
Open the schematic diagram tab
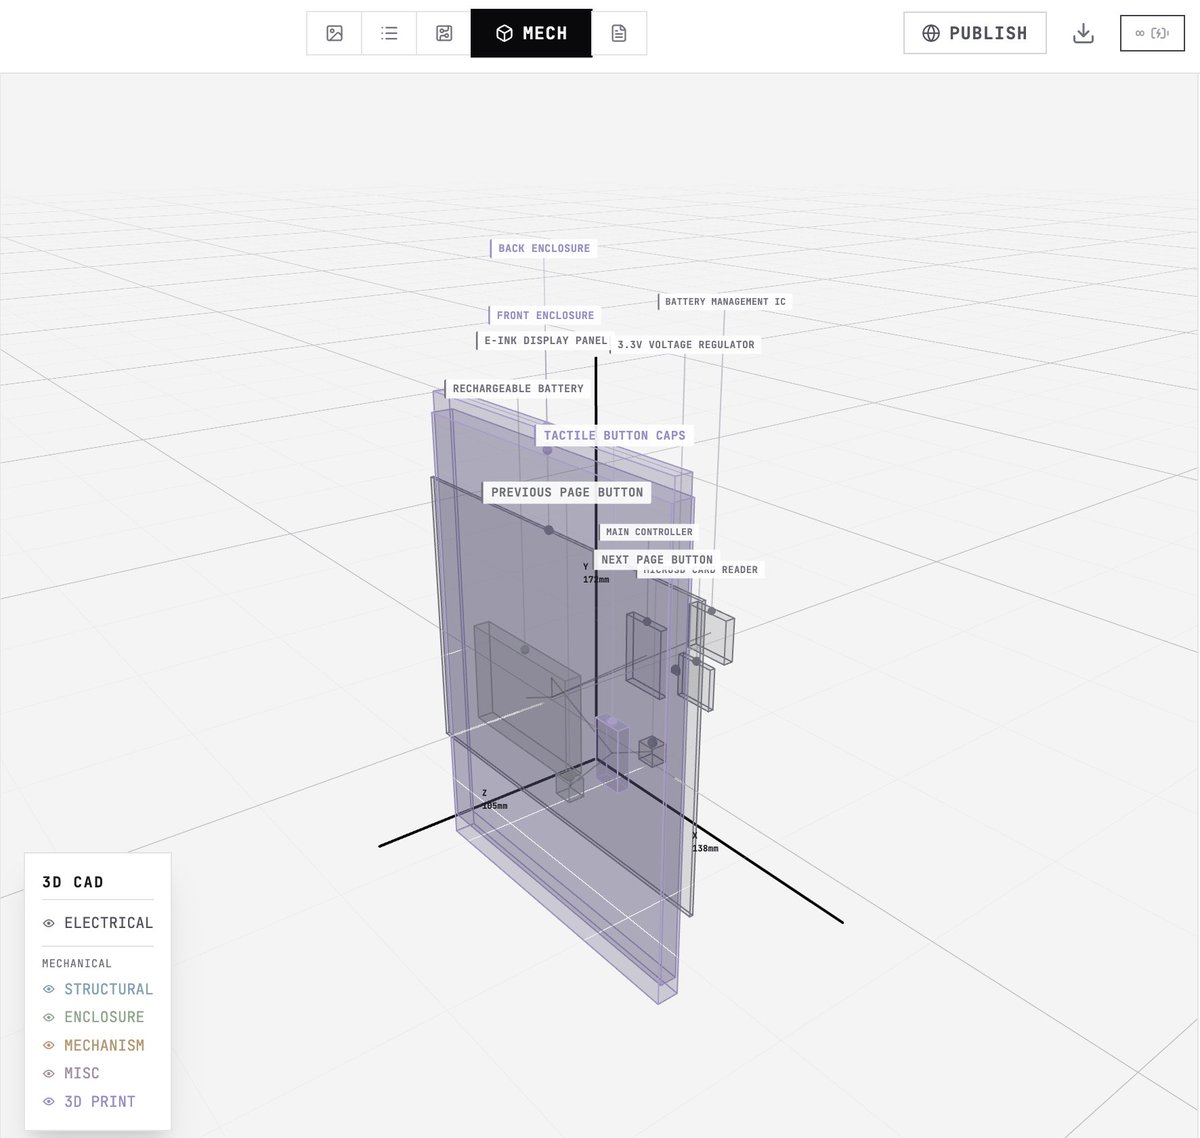pos(444,33)
